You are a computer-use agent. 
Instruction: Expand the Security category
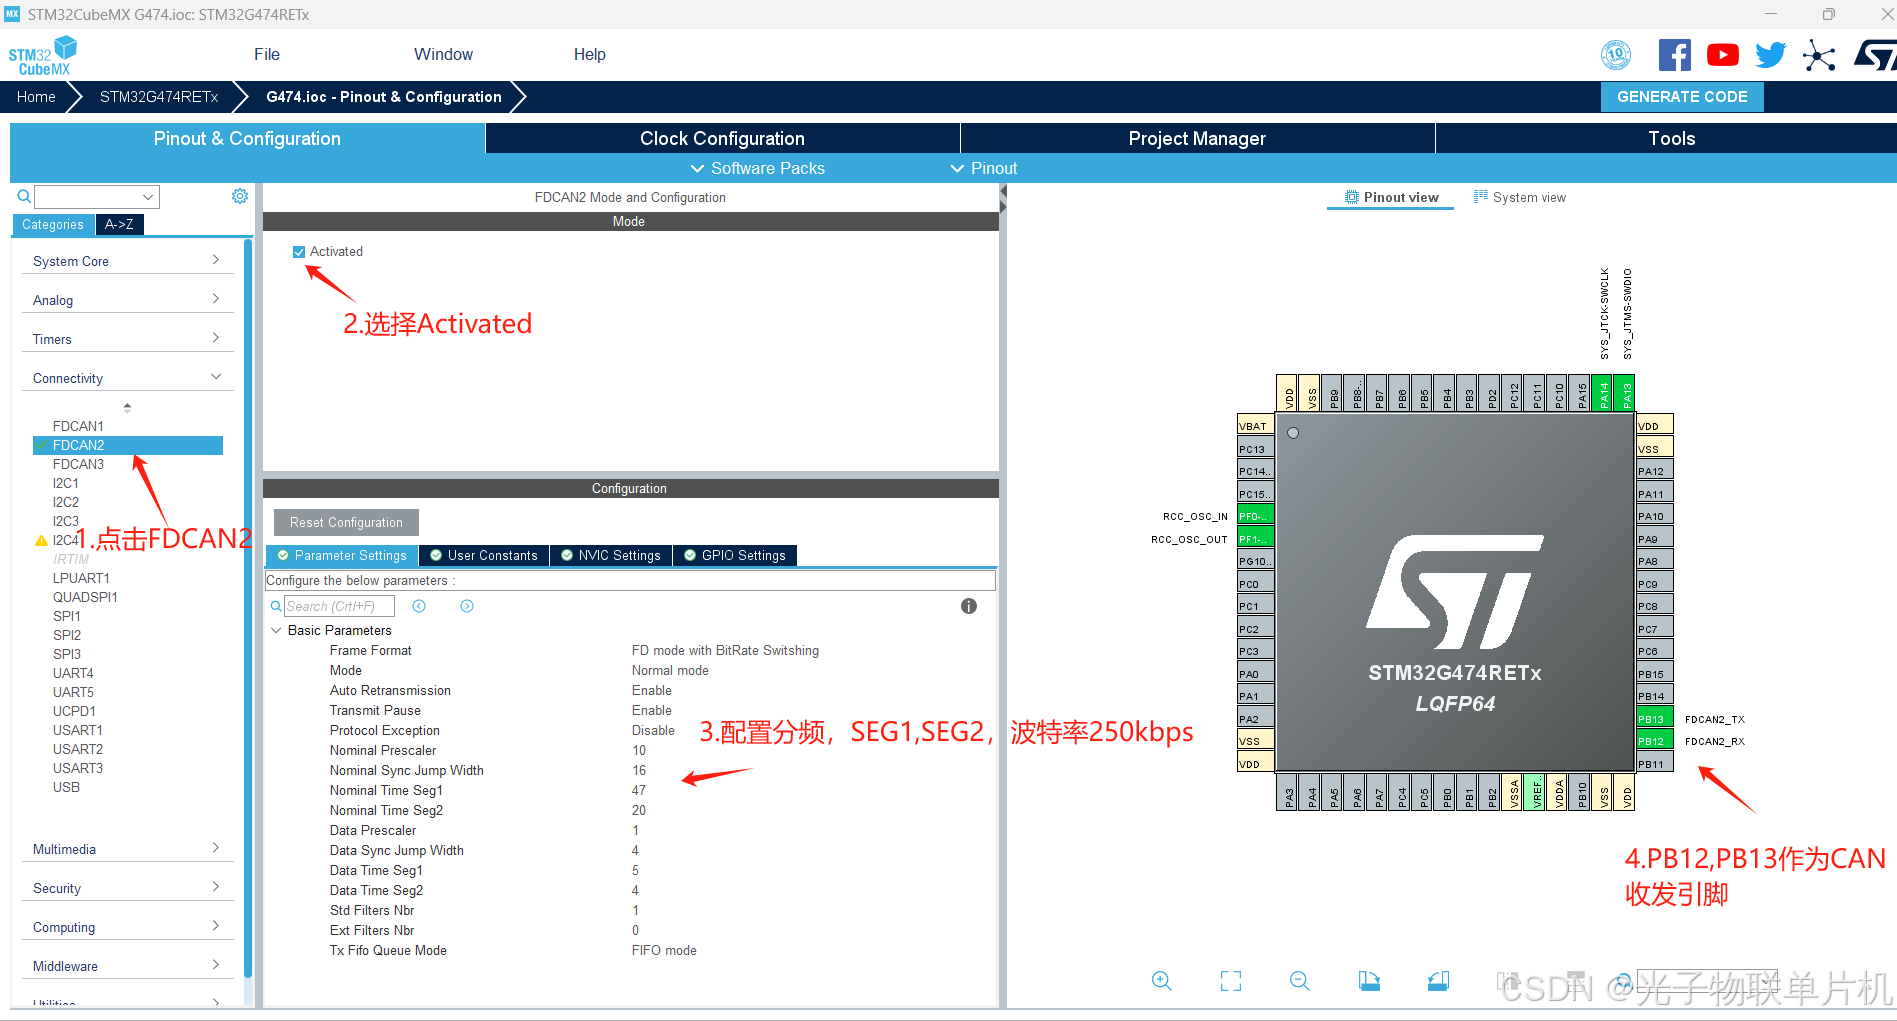pos(127,888)
